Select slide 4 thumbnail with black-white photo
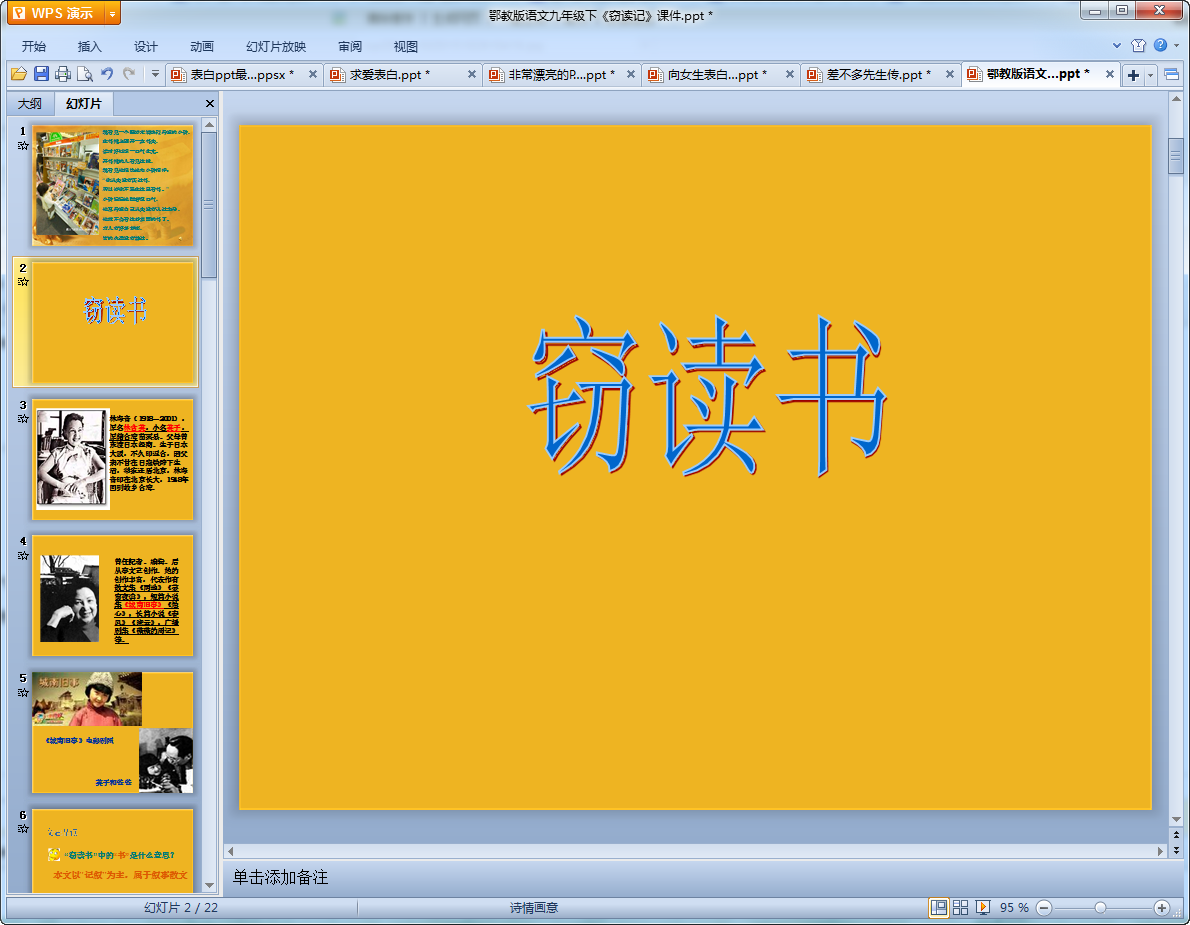 [112, 596]
